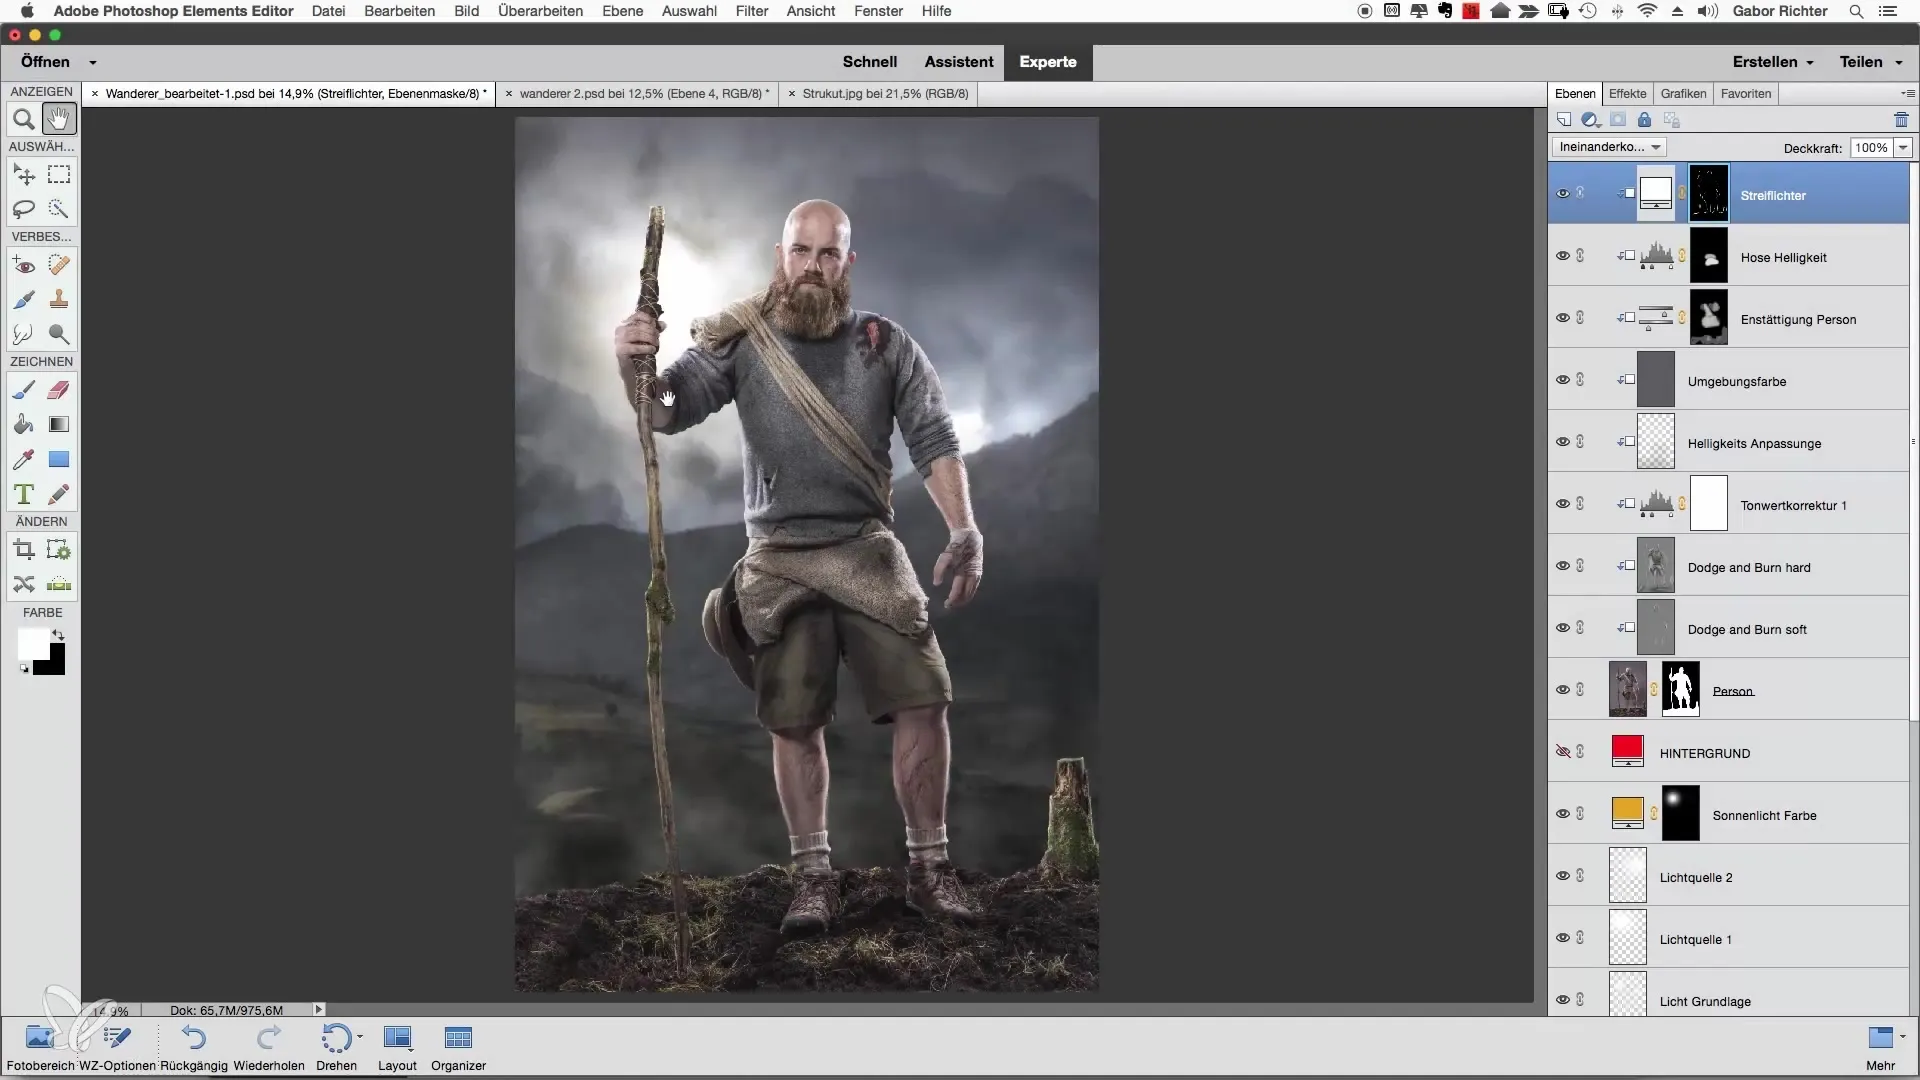Hide the Enstättigung Person layer
1920x1080 pixels.
point(1562,317)
